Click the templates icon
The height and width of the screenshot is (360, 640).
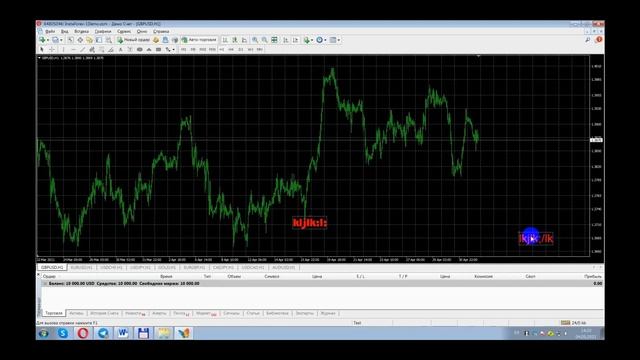pyautogui.click(x=333, y=40)
